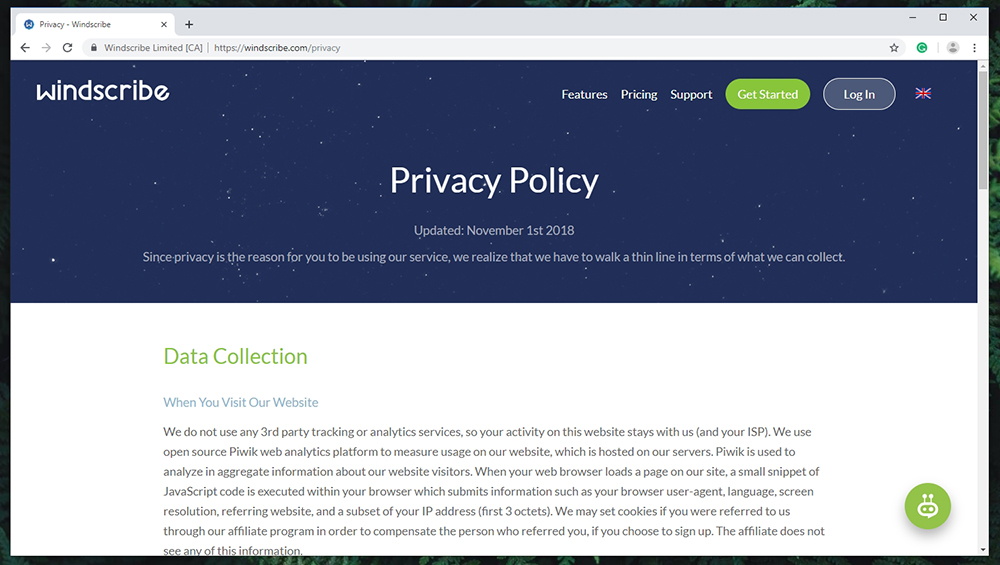Click the Privacy Policy title
This screenshot has height=565, width=1000.
click(494, 181)
